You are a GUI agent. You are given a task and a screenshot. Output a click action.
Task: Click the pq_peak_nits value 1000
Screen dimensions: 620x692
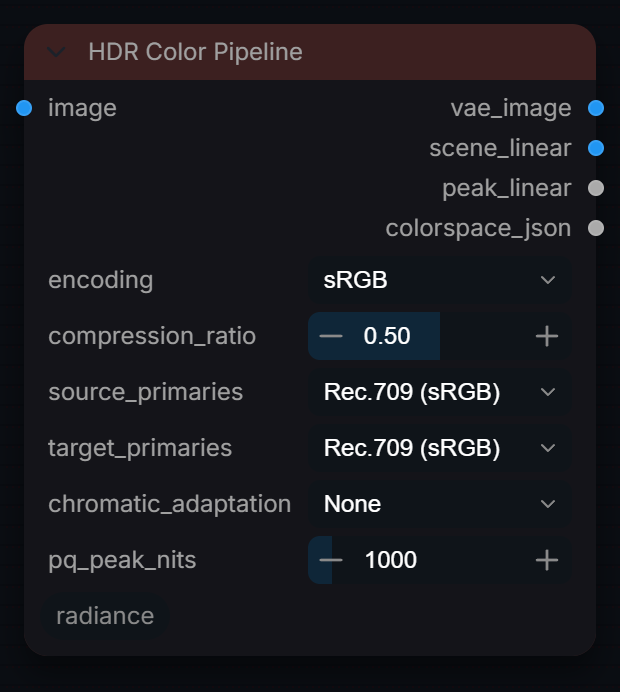click(391, 560)
